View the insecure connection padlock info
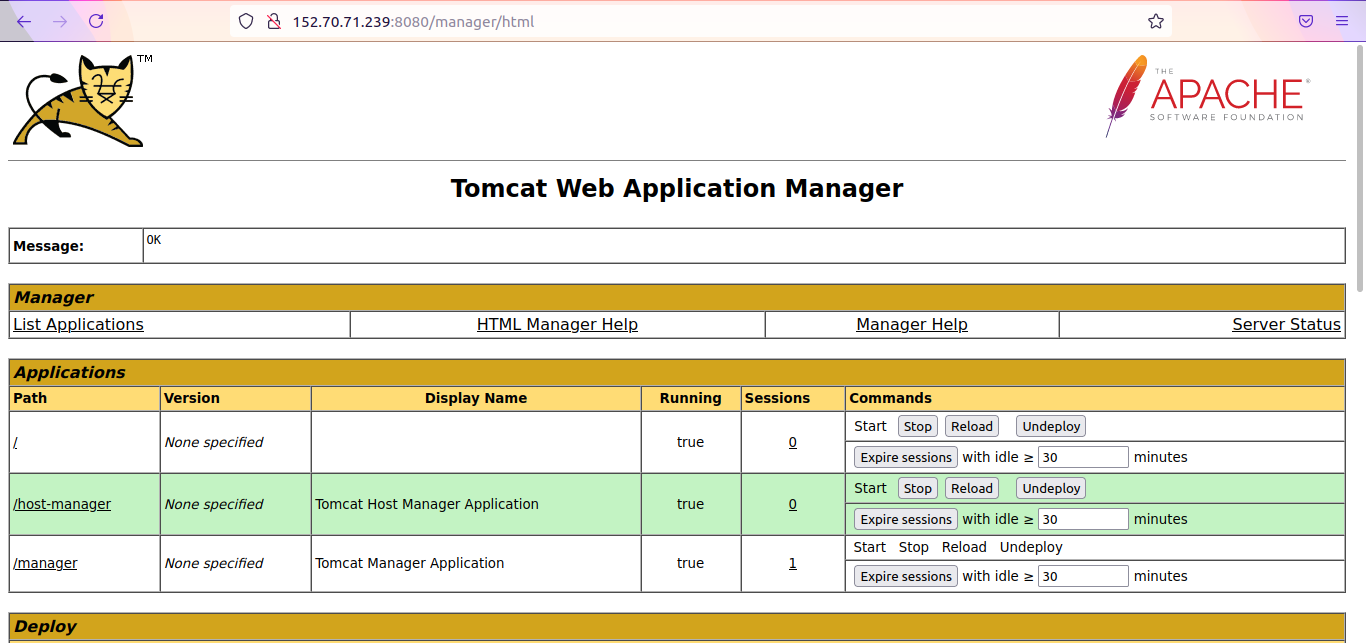 point(273,21)
